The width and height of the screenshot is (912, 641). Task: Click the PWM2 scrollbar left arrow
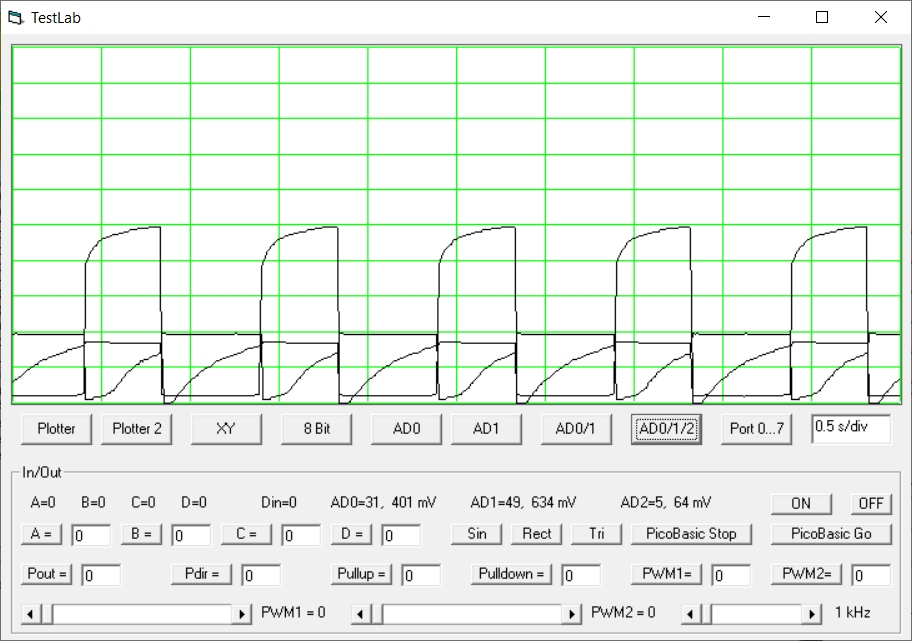(362, 613)
